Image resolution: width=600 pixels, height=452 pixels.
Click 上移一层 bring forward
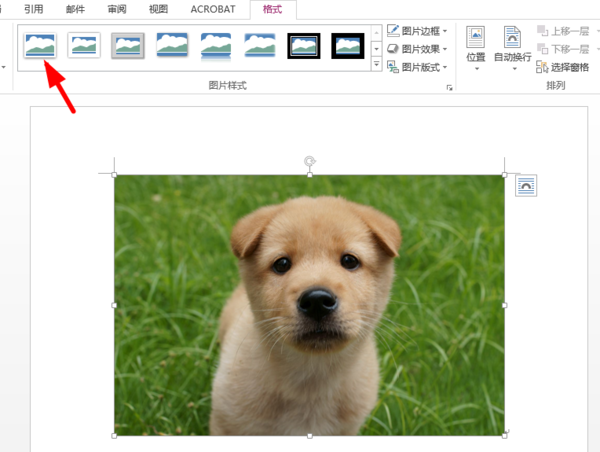(x=569, y=31)
